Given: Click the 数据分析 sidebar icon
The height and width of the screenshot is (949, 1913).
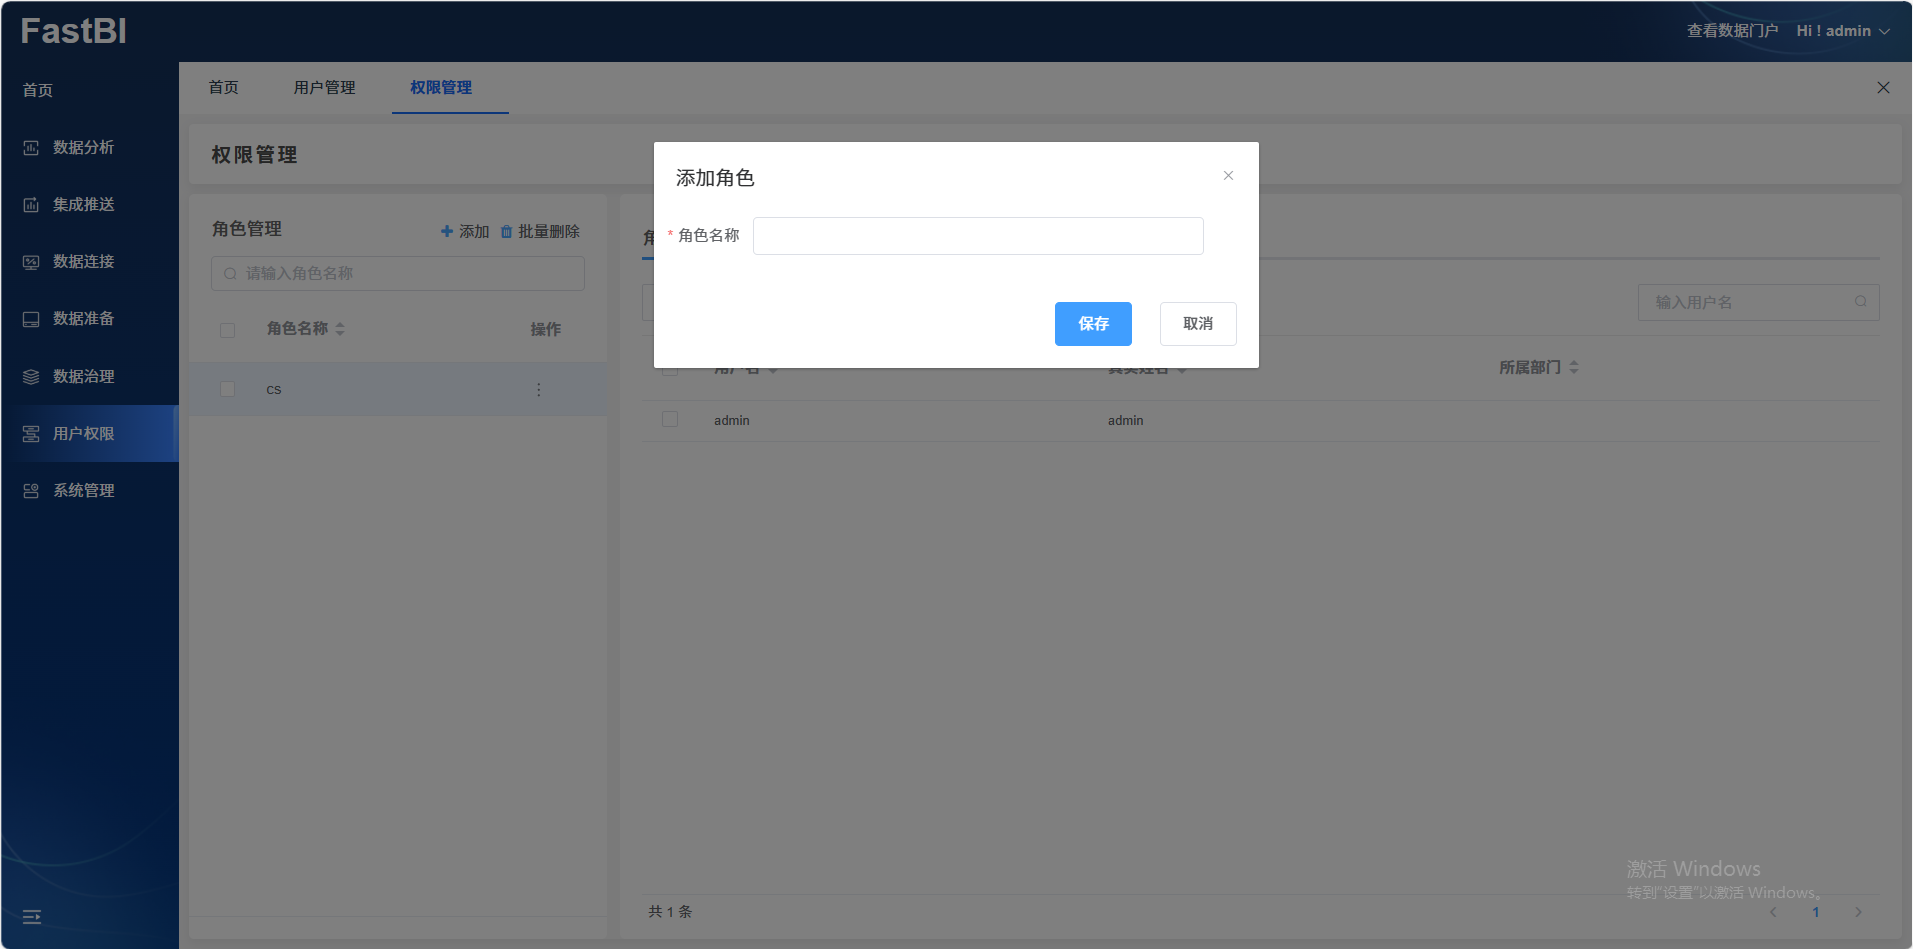Looking at the screenshot, I should point(31,148).
